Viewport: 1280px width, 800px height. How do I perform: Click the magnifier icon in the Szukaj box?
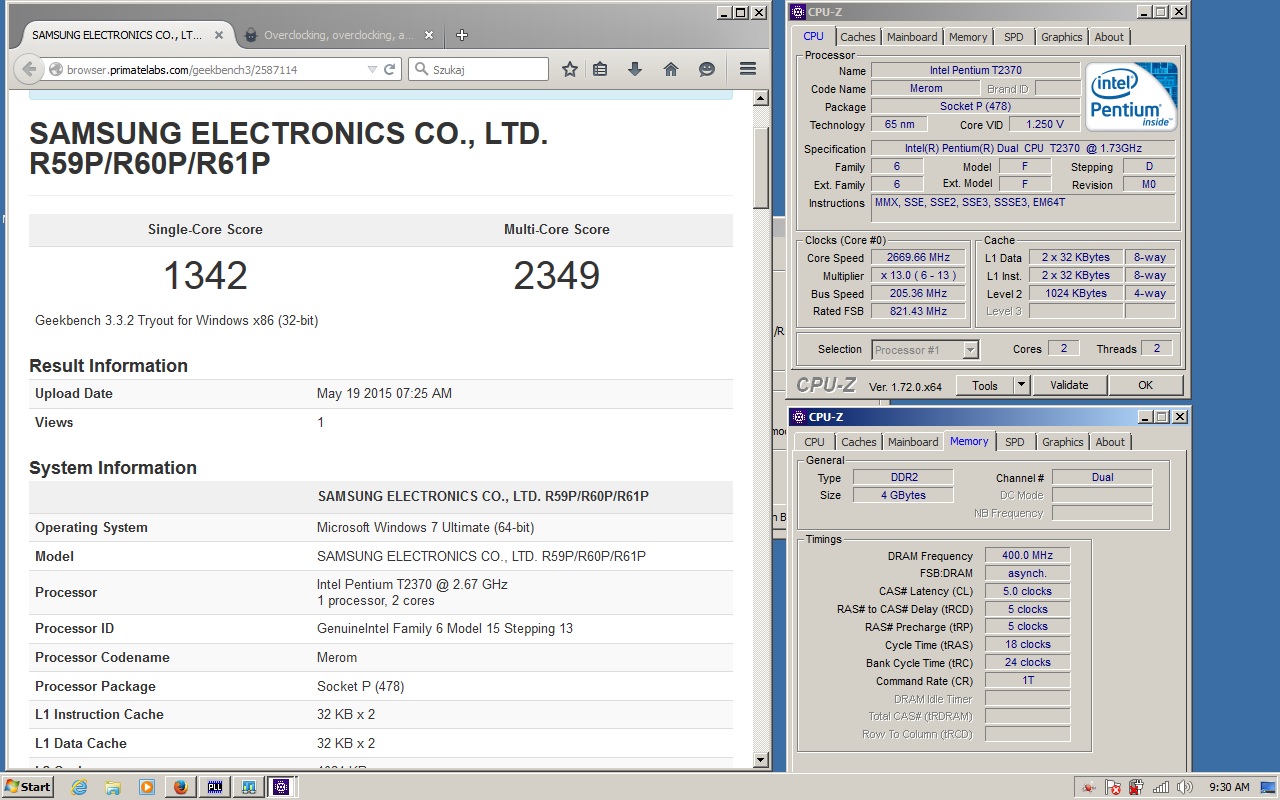(421, 69)
